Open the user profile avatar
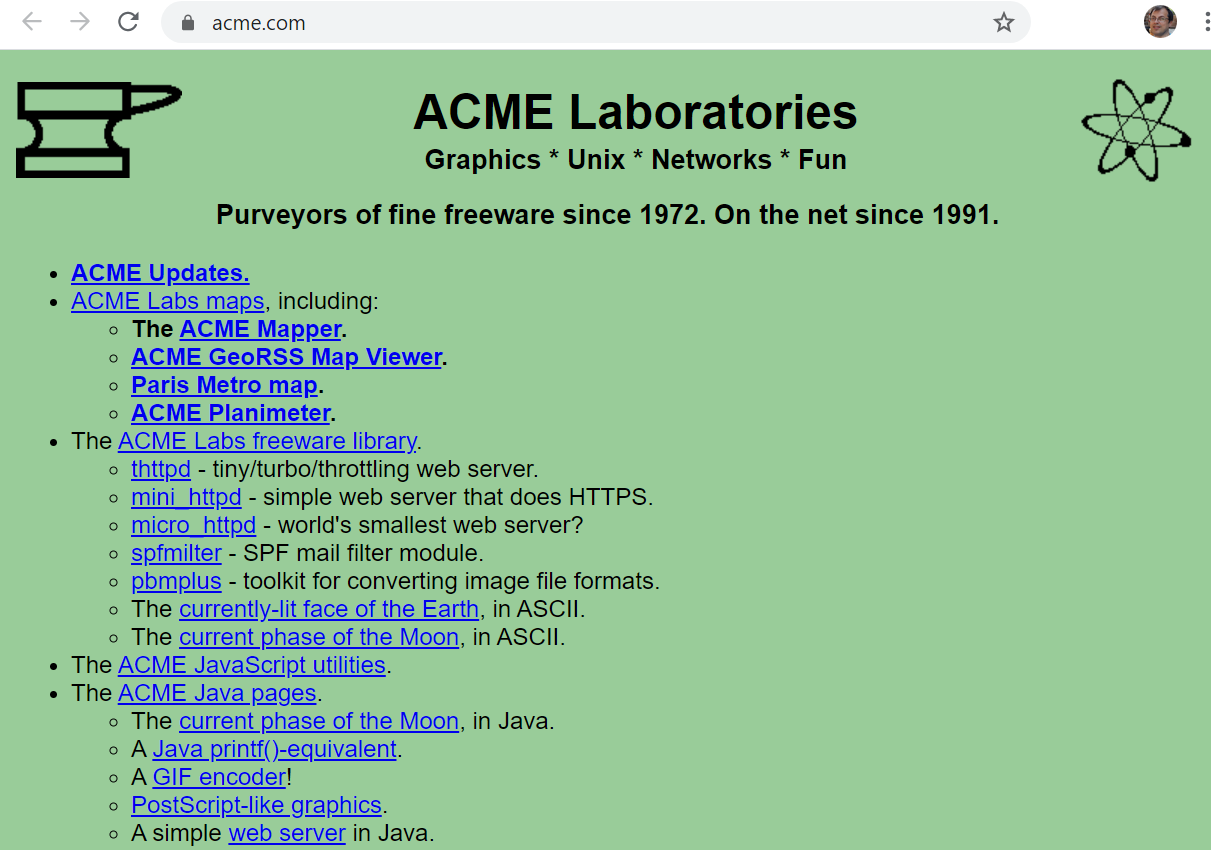Image resolution: width=1211 pixels, height=850 pixels. click(x=1160, y=22)
